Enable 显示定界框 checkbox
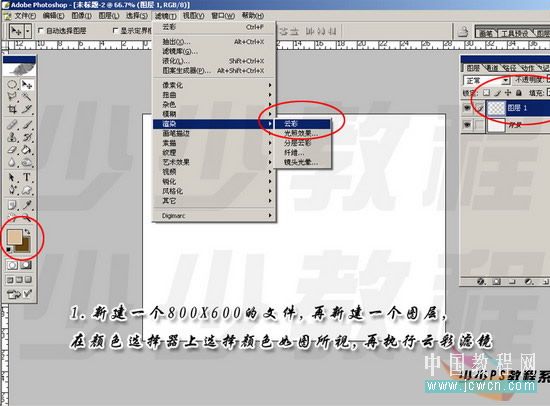 tap(115, 31)
